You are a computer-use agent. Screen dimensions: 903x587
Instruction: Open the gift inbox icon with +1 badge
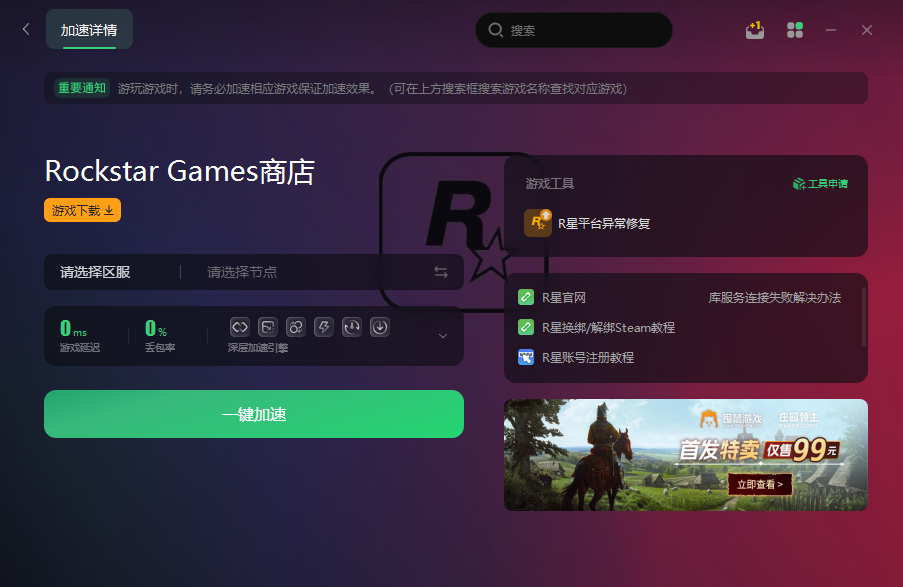755,30
